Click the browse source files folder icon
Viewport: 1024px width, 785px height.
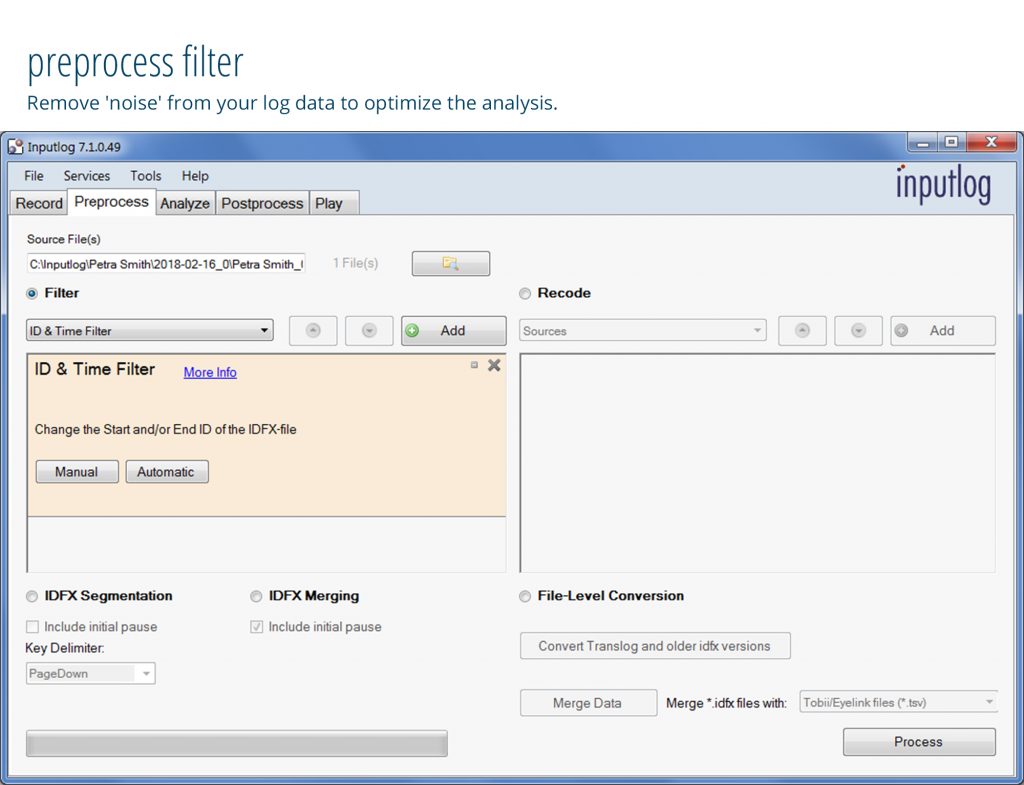pos(450,264)
